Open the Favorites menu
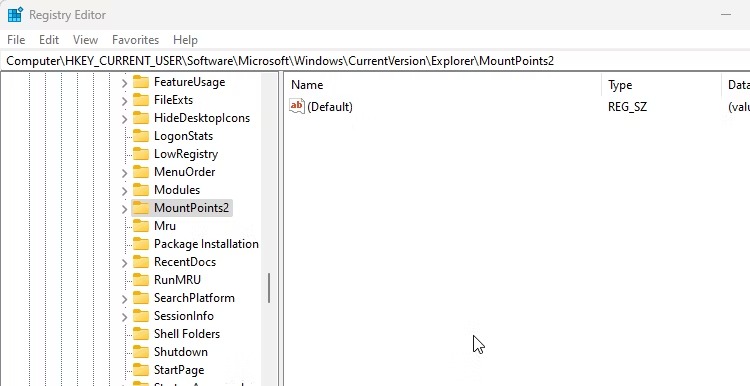The height and width of the screenshot is (386, 750). click(135, 40)
